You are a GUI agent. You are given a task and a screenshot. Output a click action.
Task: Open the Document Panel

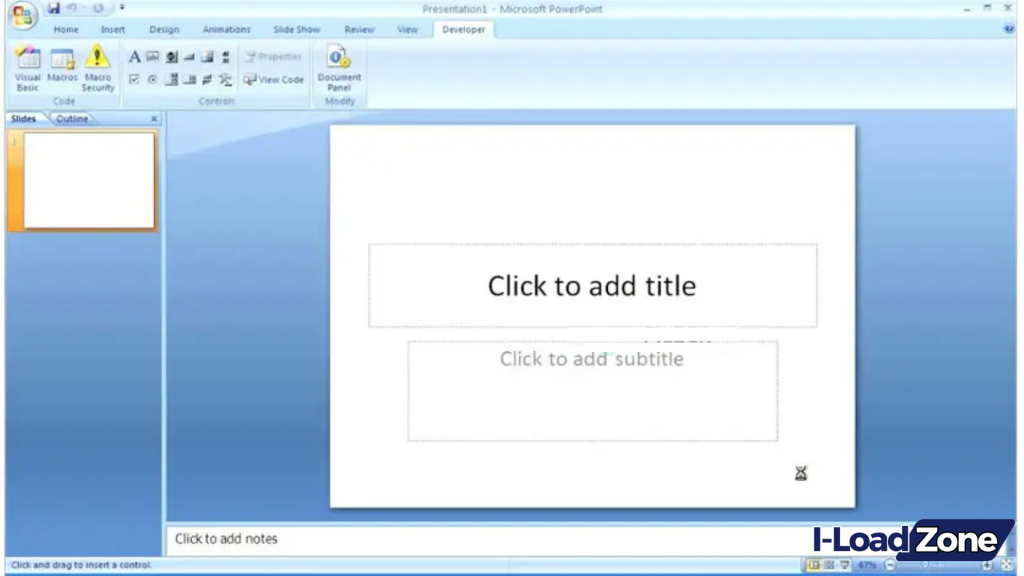pos(338,70)
